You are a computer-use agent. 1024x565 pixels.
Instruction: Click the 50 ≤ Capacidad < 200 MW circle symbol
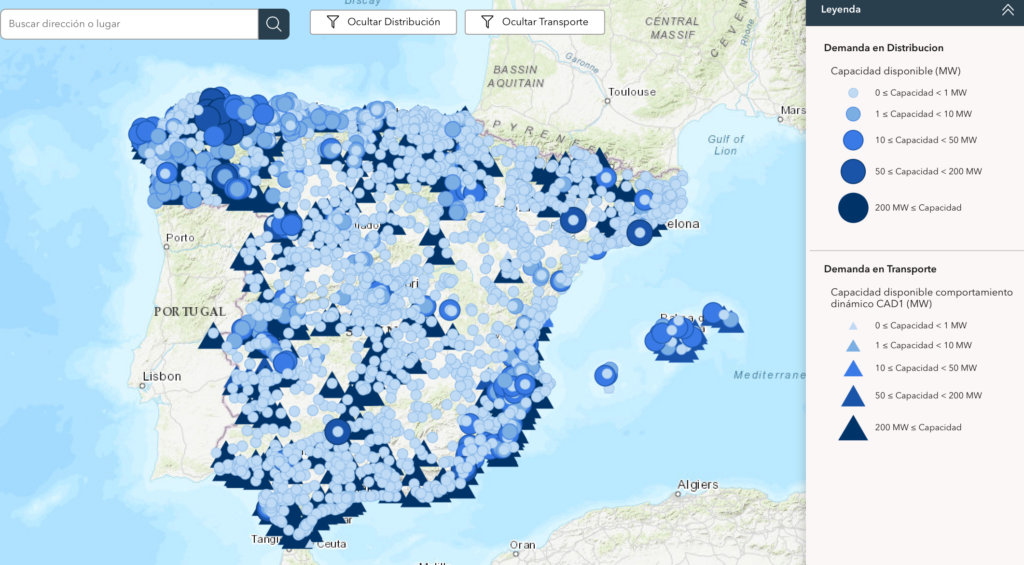(x=853, y=171)
